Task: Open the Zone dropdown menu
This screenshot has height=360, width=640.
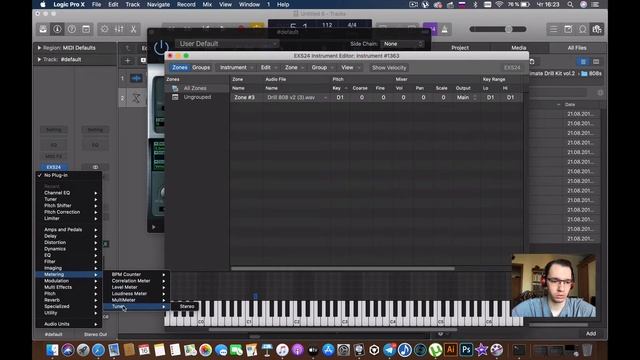Action: pyautogui.click(x=294, y=67)
